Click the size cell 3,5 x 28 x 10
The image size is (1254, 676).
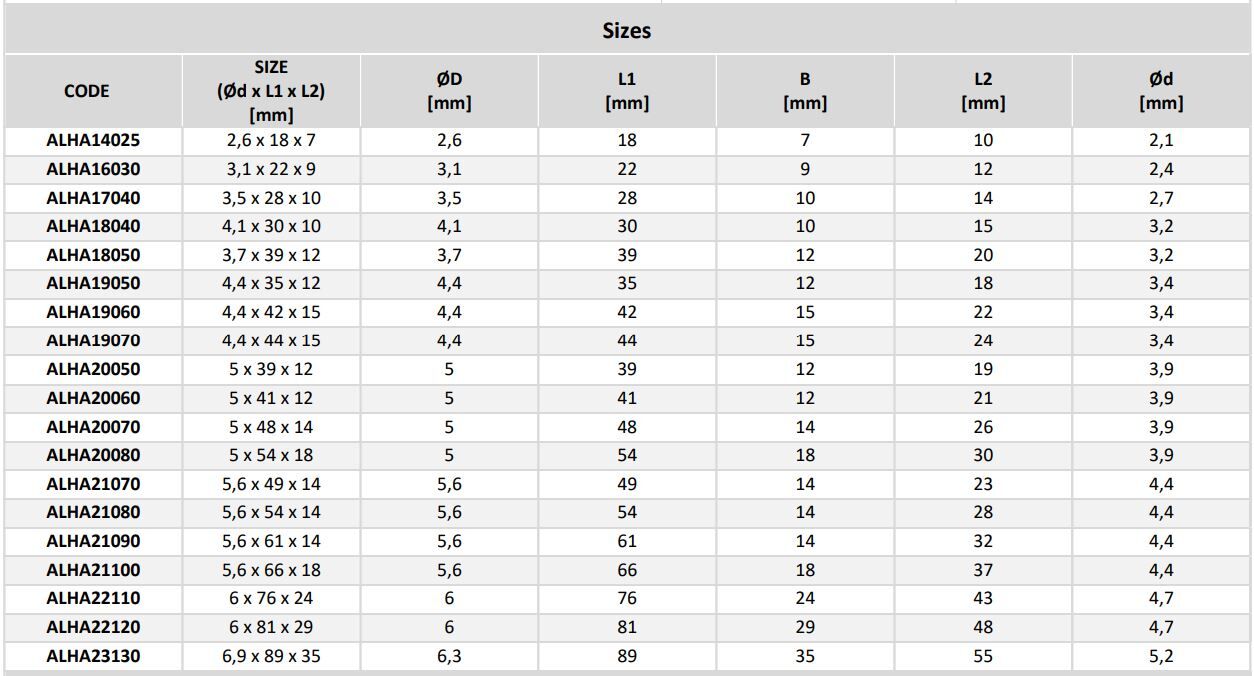(x=271, y=198)
